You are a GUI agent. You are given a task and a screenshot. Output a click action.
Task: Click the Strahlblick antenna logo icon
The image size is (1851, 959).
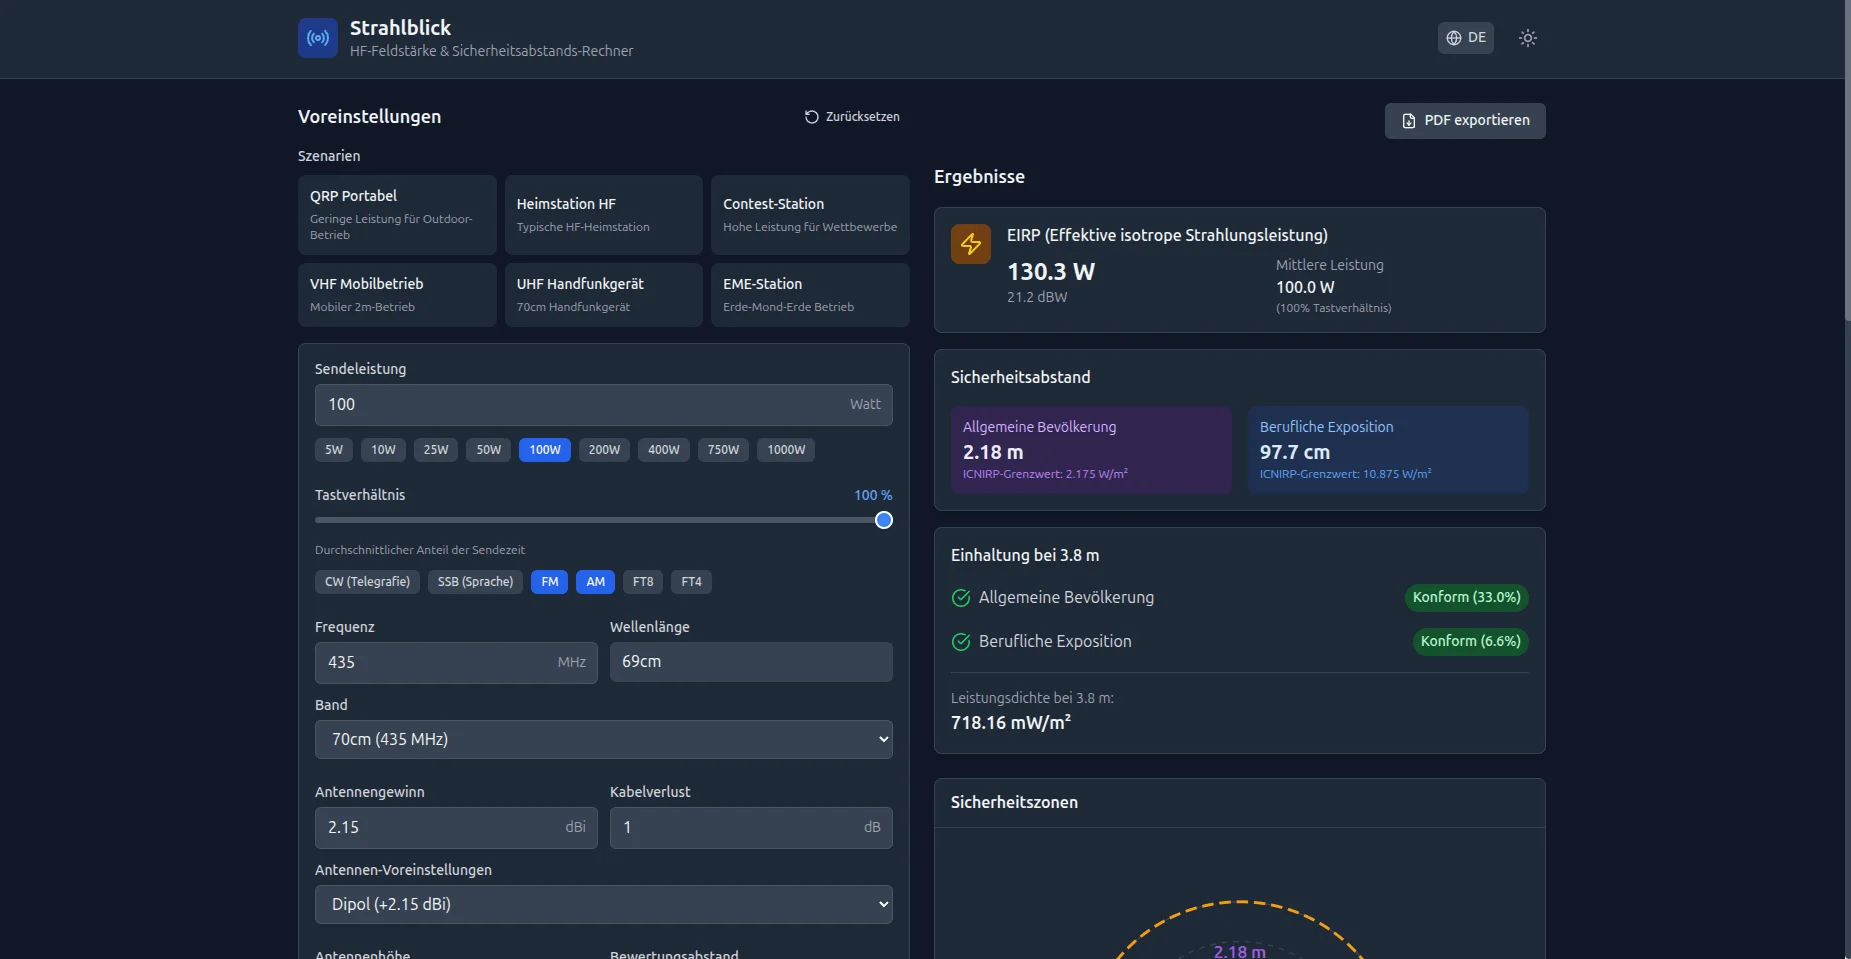tap(317, 38)
